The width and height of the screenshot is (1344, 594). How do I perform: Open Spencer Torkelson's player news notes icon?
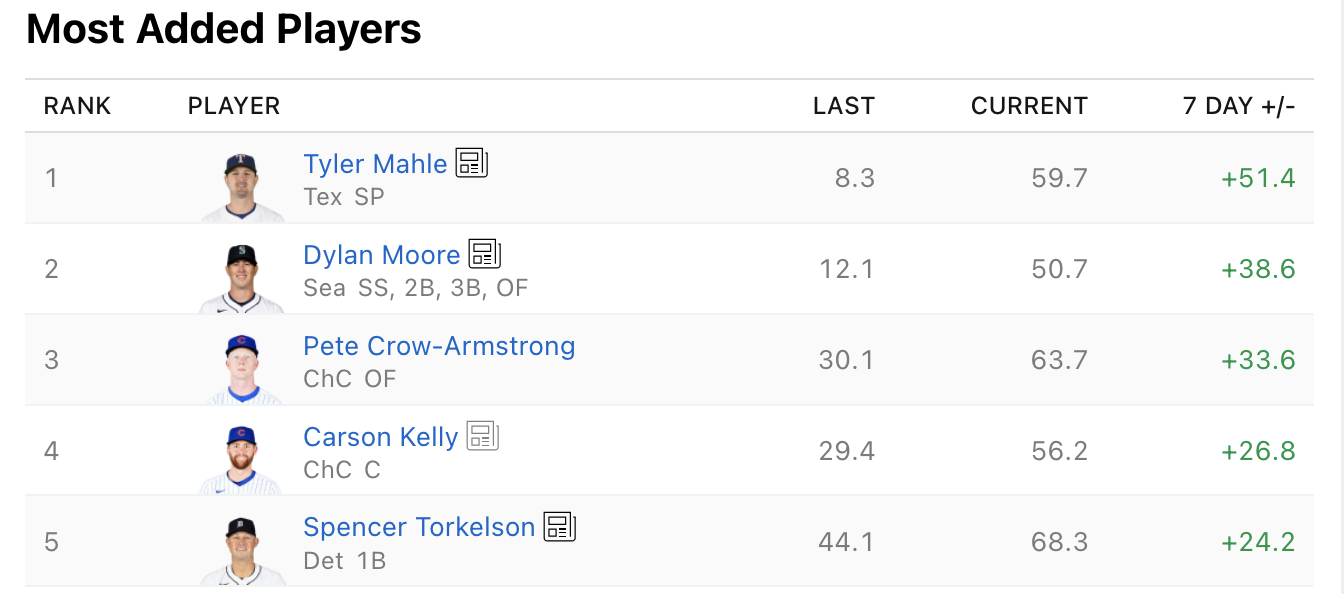click(x=560, y=526)
